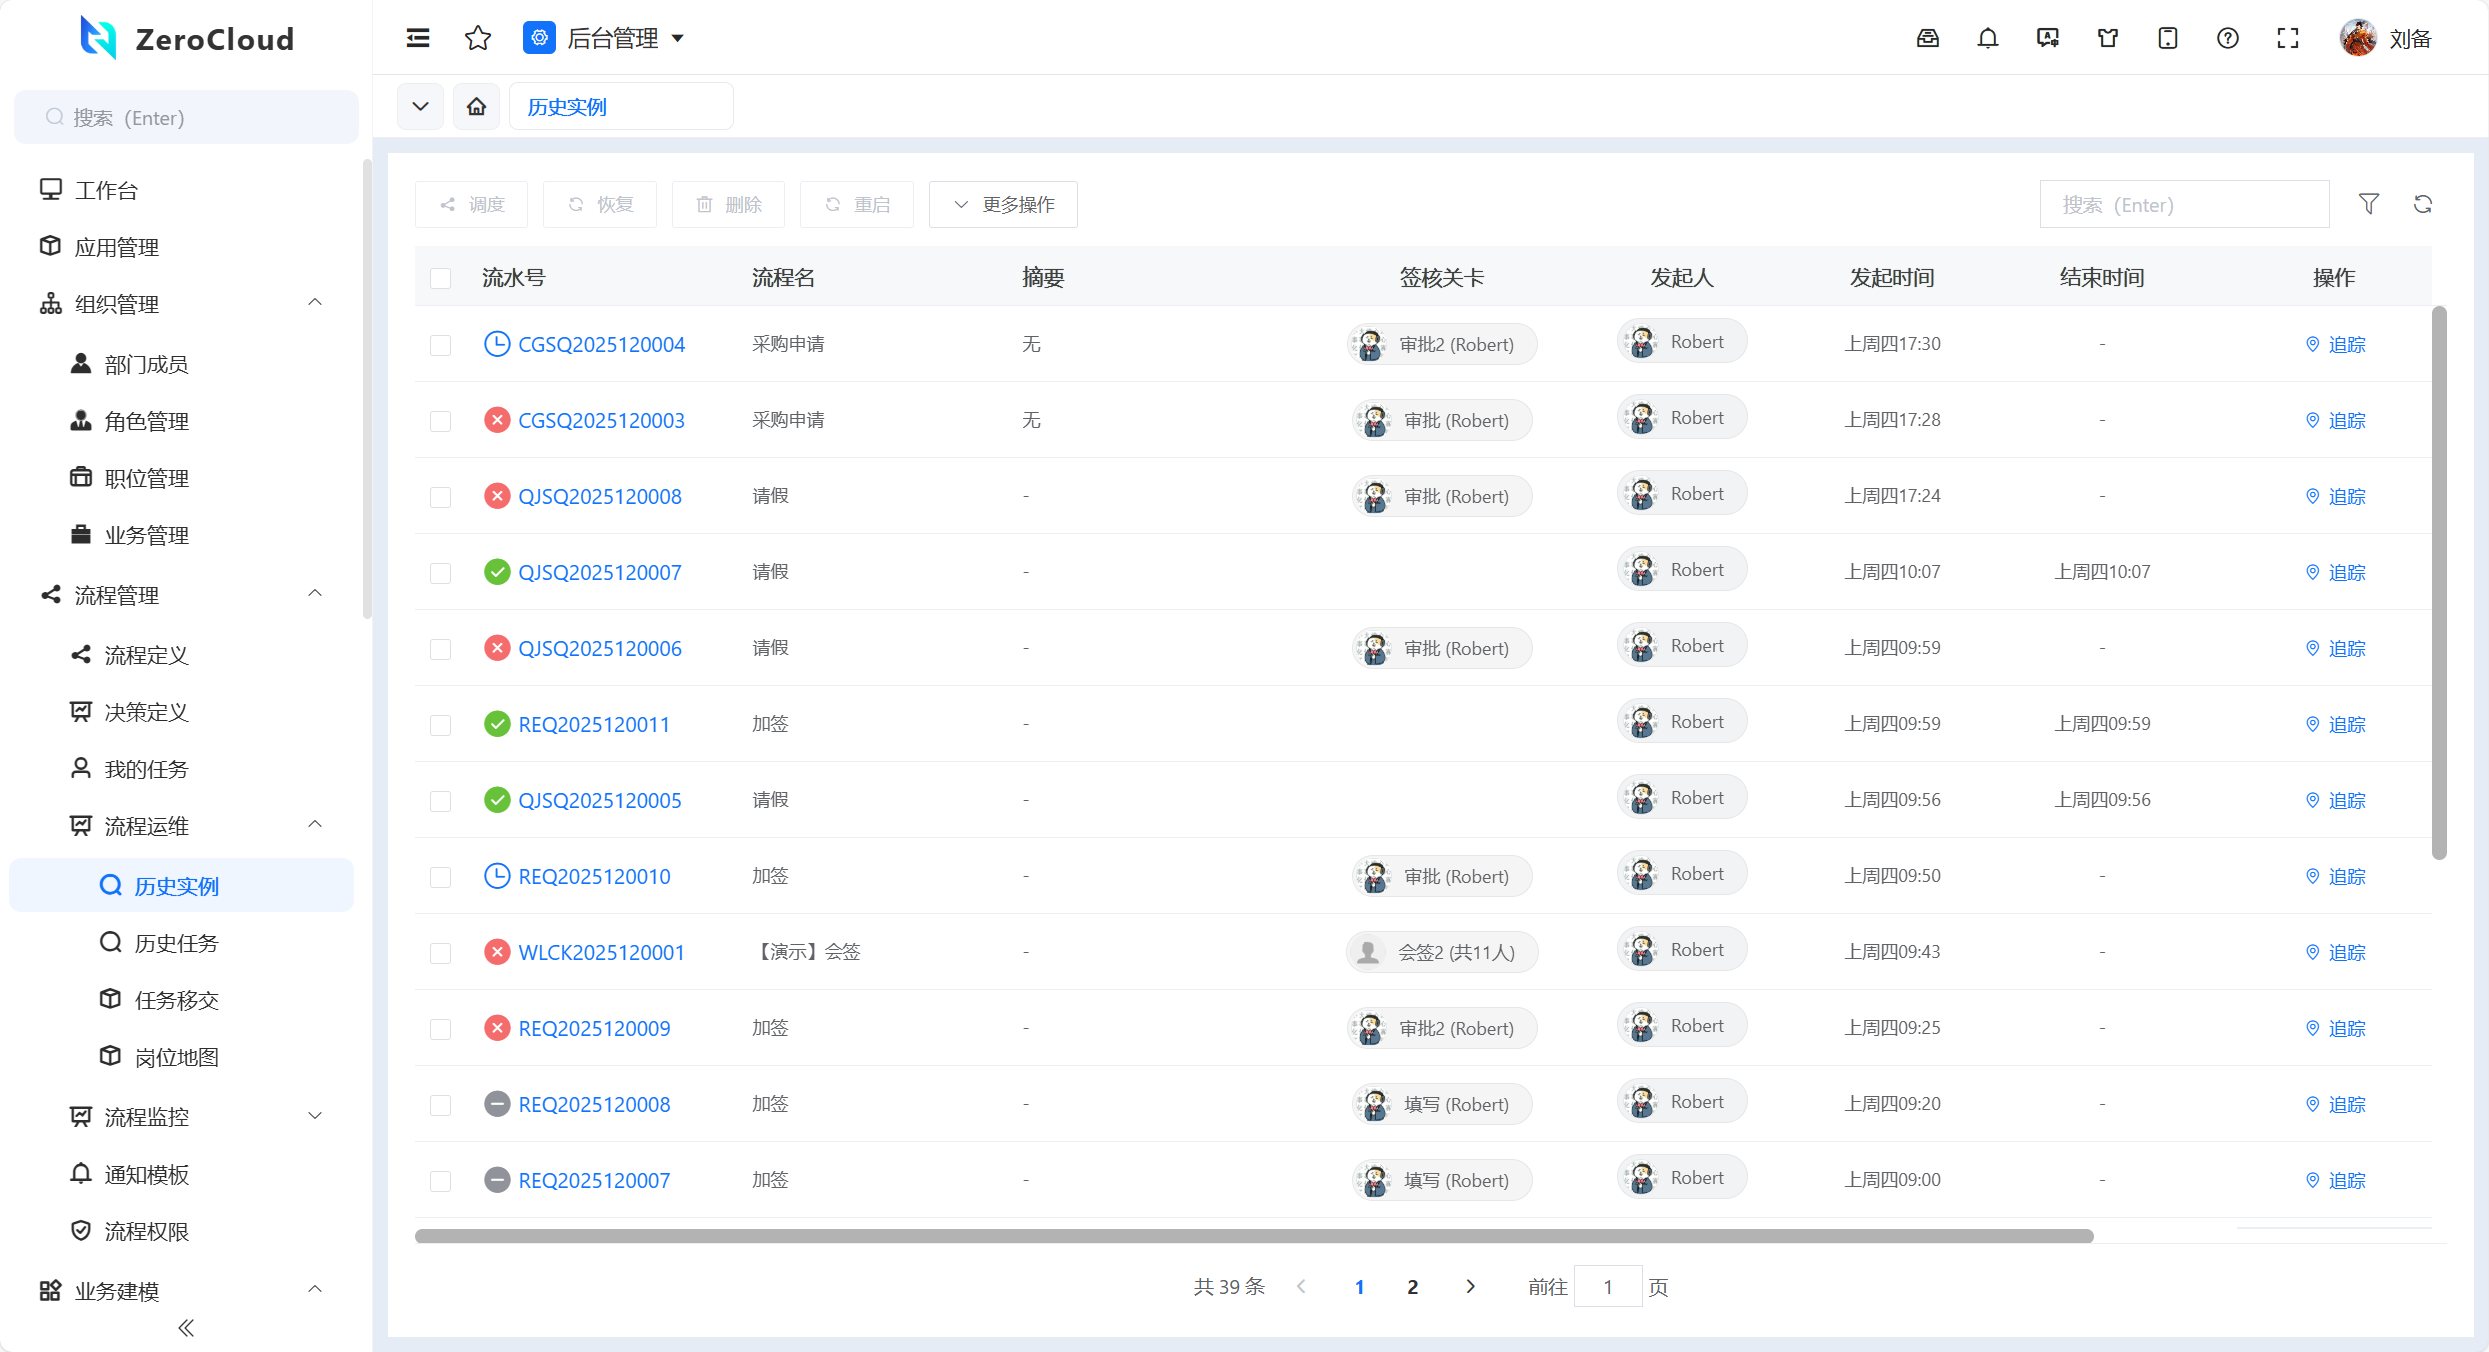This screenshot has width=2489, height=1352.
Task: Collapse sidebar with double-chevron icon
Action: coord(186,1328)
